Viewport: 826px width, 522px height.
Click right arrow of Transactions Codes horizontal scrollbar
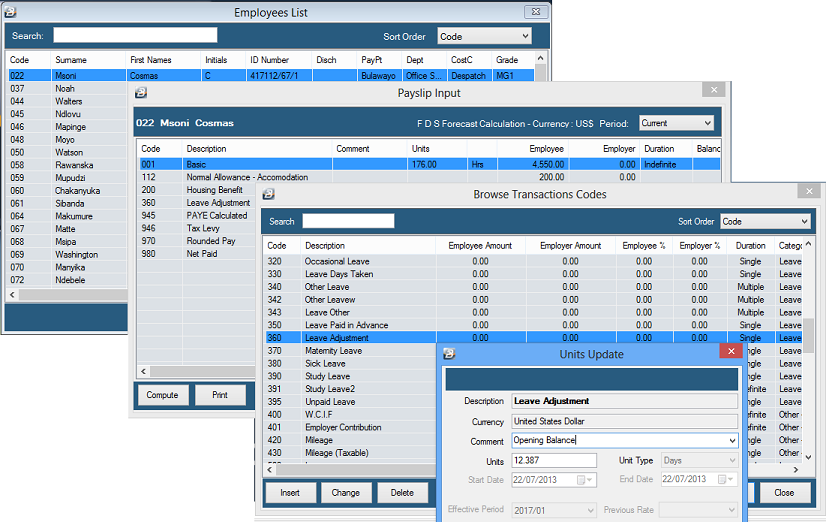795,469
